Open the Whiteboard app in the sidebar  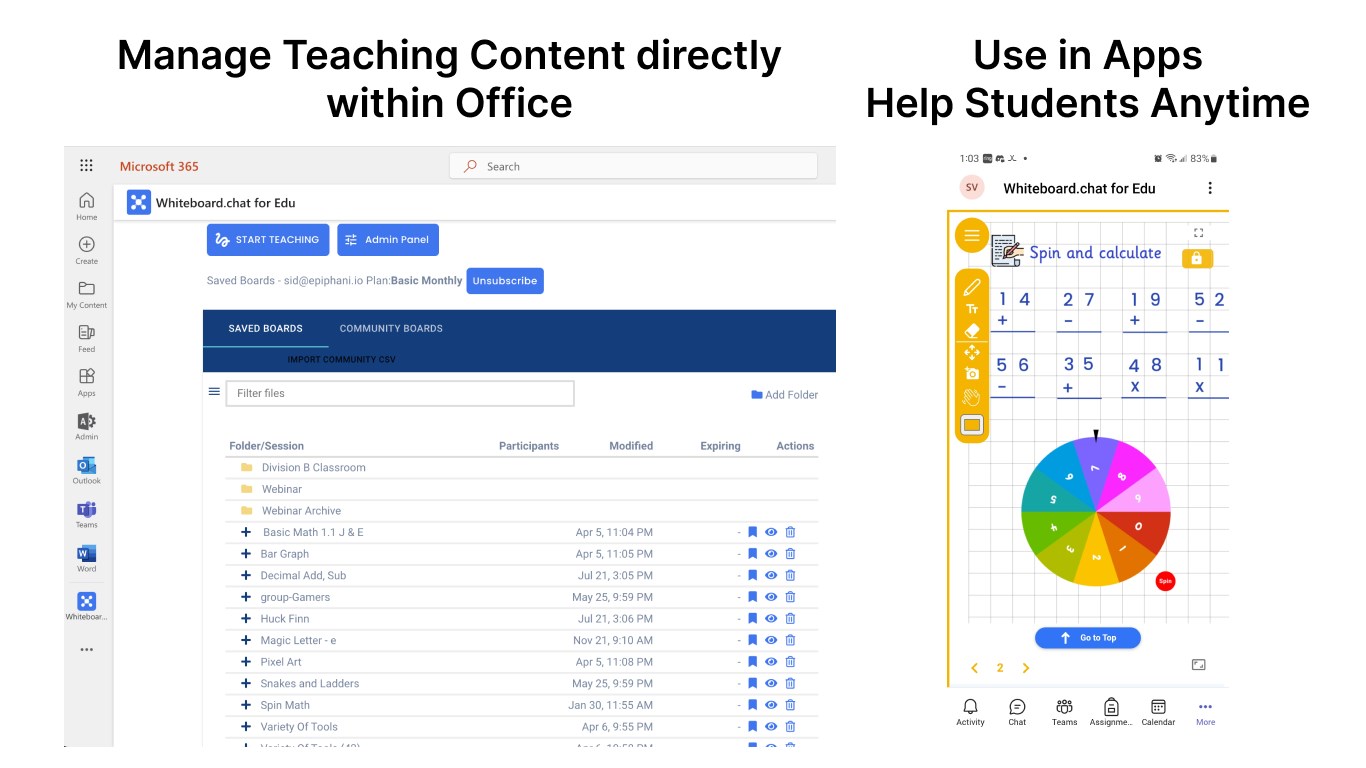coord(87,605)
